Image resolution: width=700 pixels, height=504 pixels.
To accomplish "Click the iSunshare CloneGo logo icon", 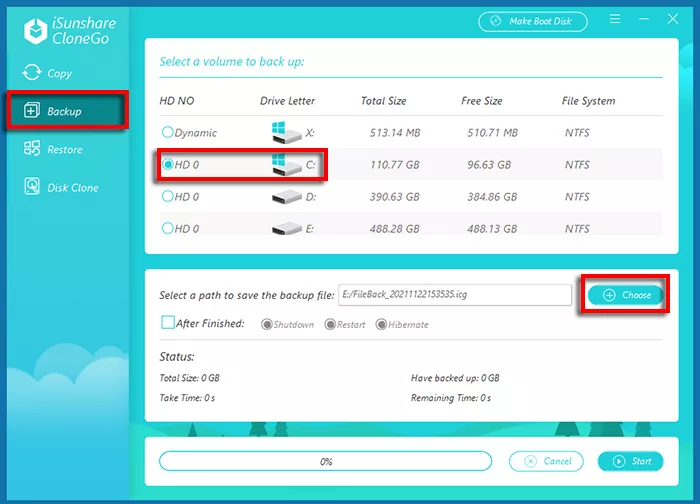I will coord(36,31).
